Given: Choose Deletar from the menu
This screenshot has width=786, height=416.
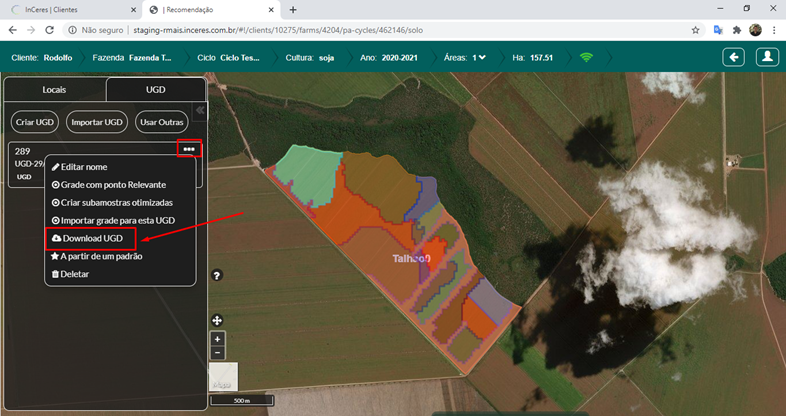Looking at the screenshot, I should tap(70, 274).
